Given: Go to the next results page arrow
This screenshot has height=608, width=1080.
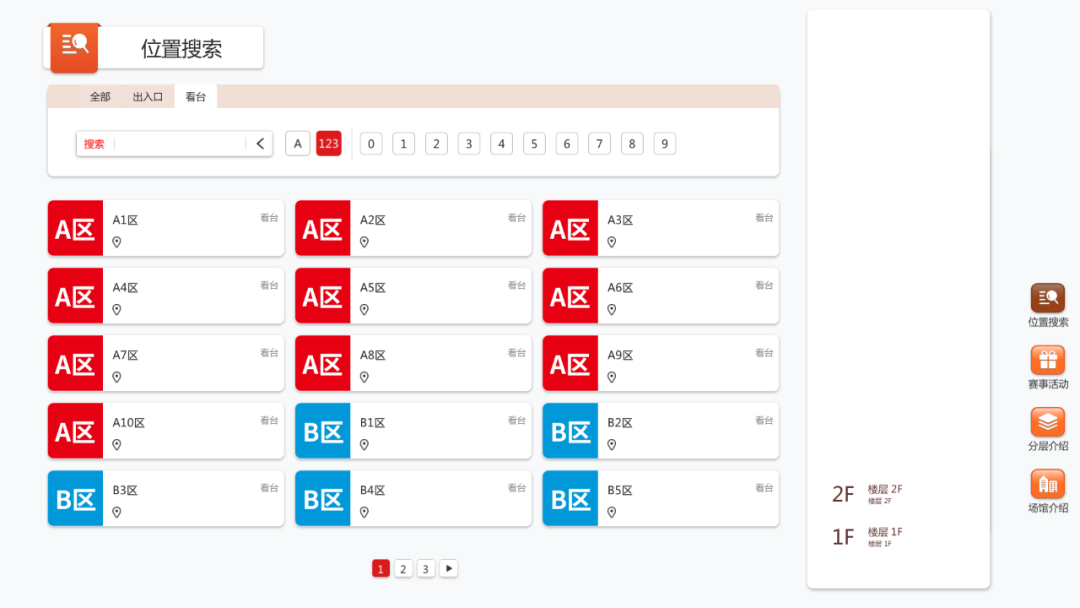Looking at the screenshot, I should (x=449, y=569).
